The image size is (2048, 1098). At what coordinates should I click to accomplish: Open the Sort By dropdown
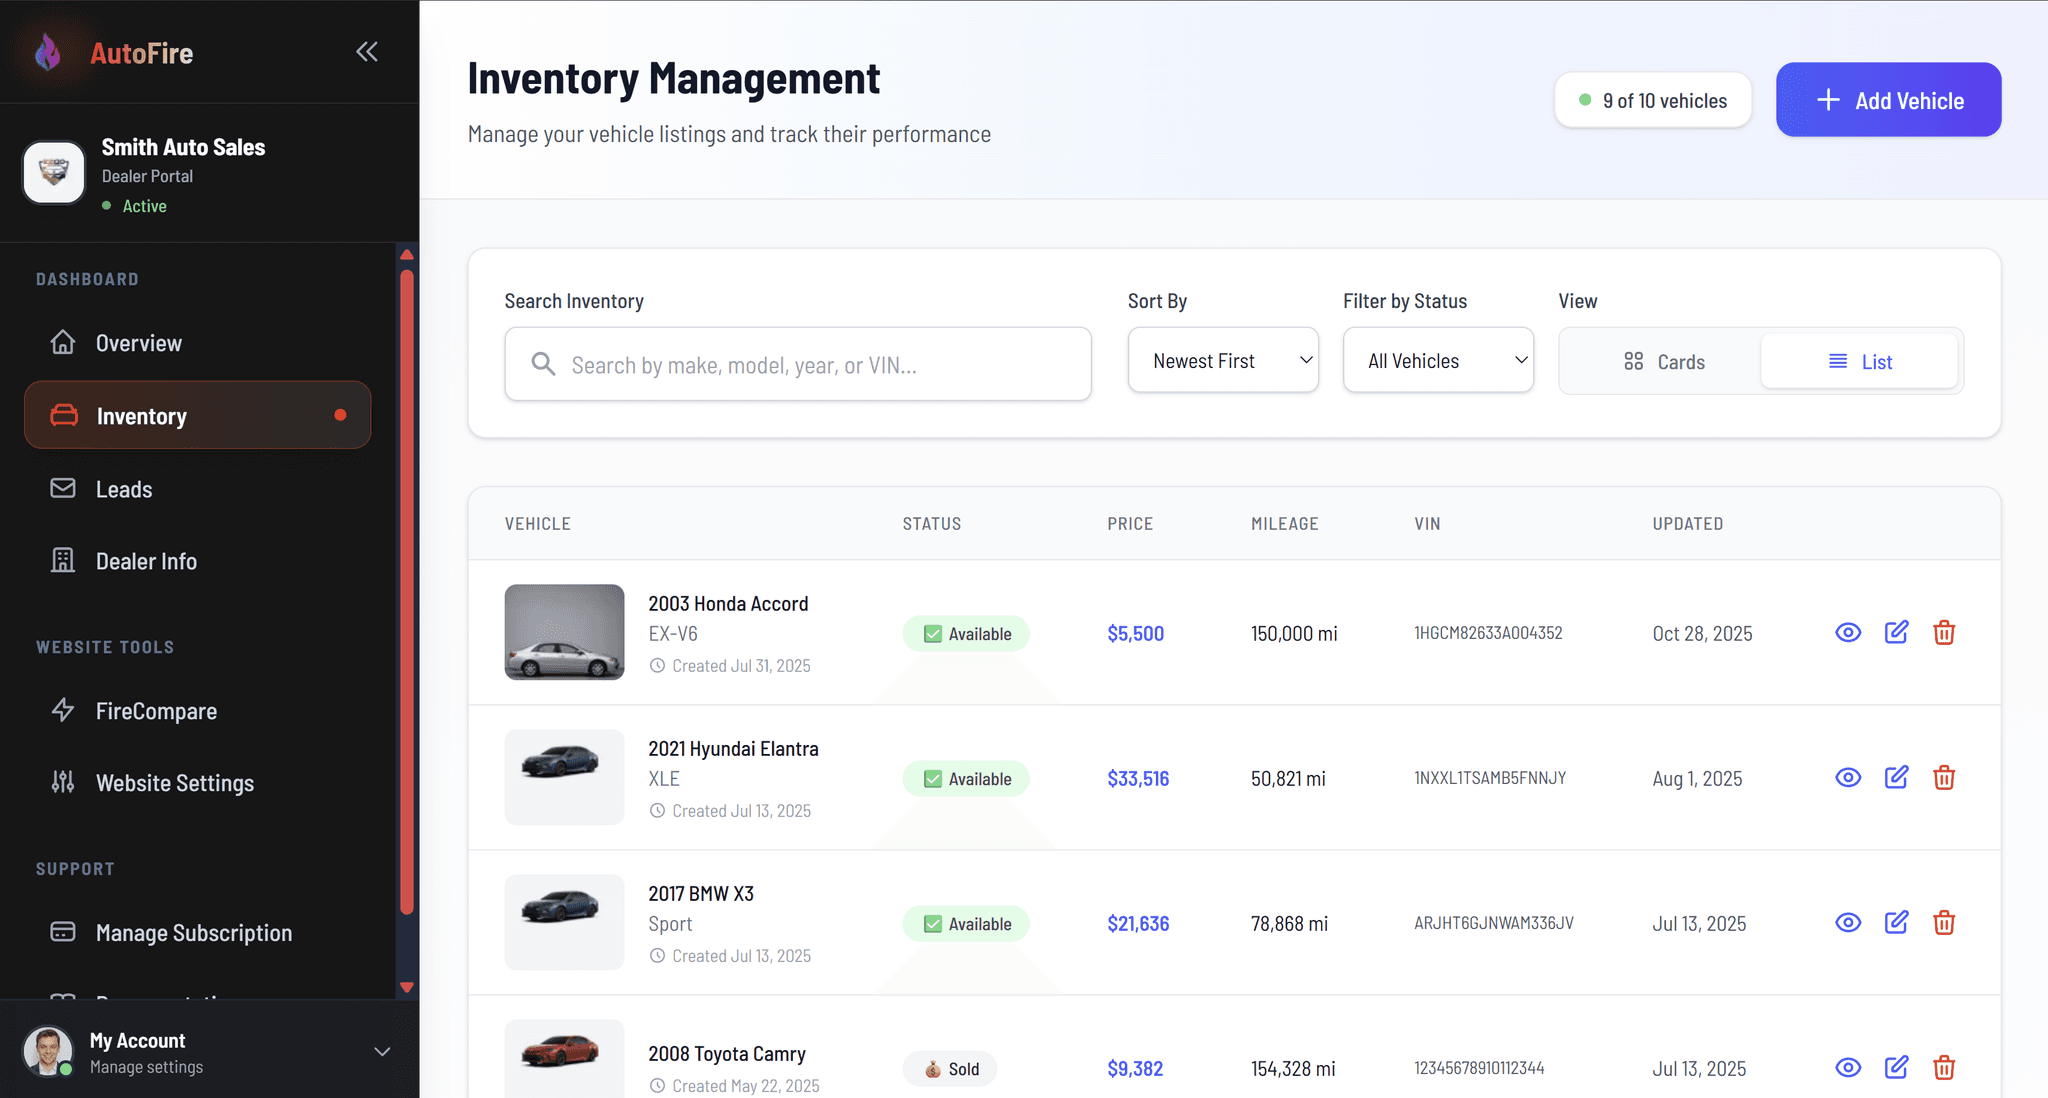pos(1223,360)
